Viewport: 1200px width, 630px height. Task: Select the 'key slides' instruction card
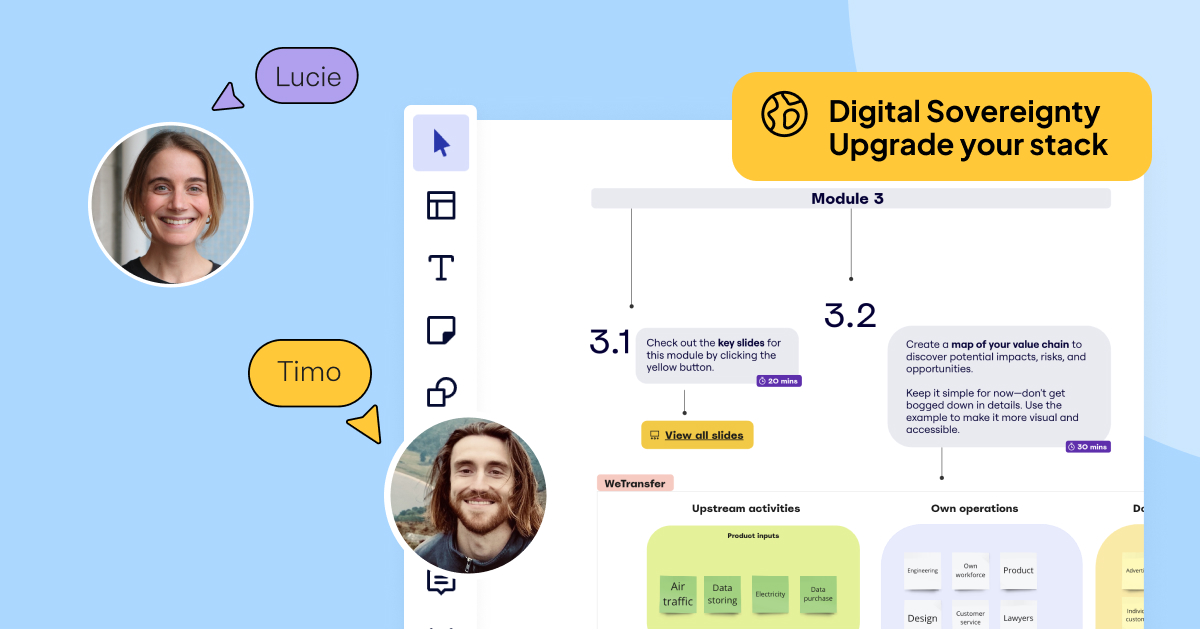click(717, 355)
